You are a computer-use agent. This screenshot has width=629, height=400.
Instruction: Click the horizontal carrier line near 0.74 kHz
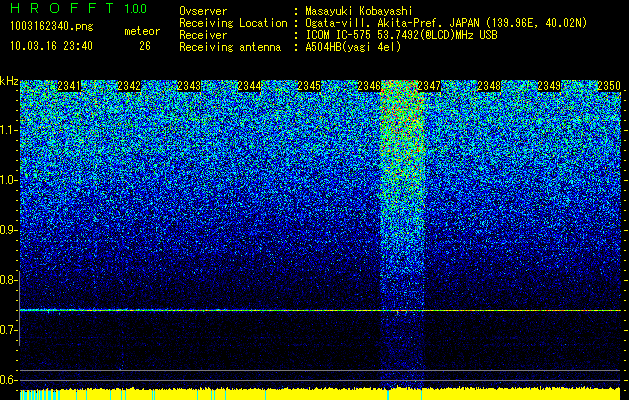pyautogui.click(x=320, y=310)
